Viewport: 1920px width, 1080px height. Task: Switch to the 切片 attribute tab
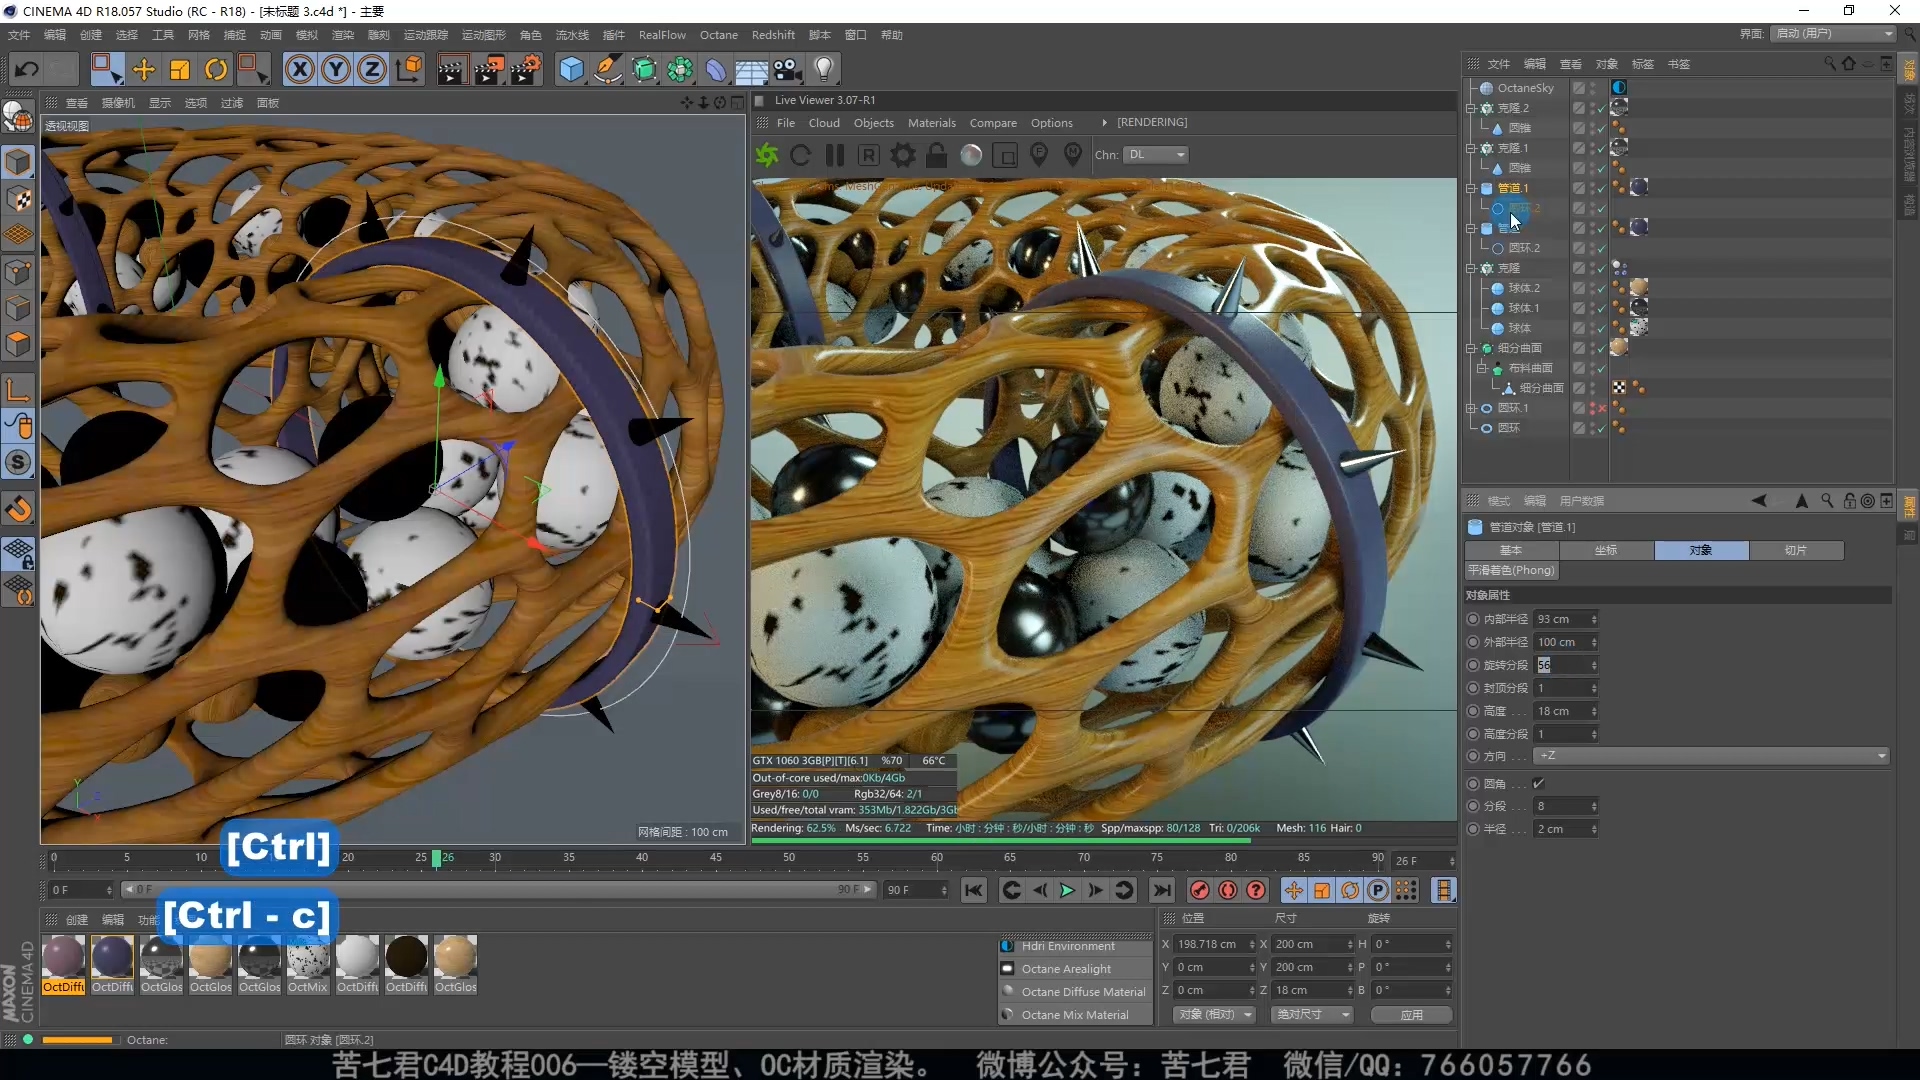[1796, 550]
